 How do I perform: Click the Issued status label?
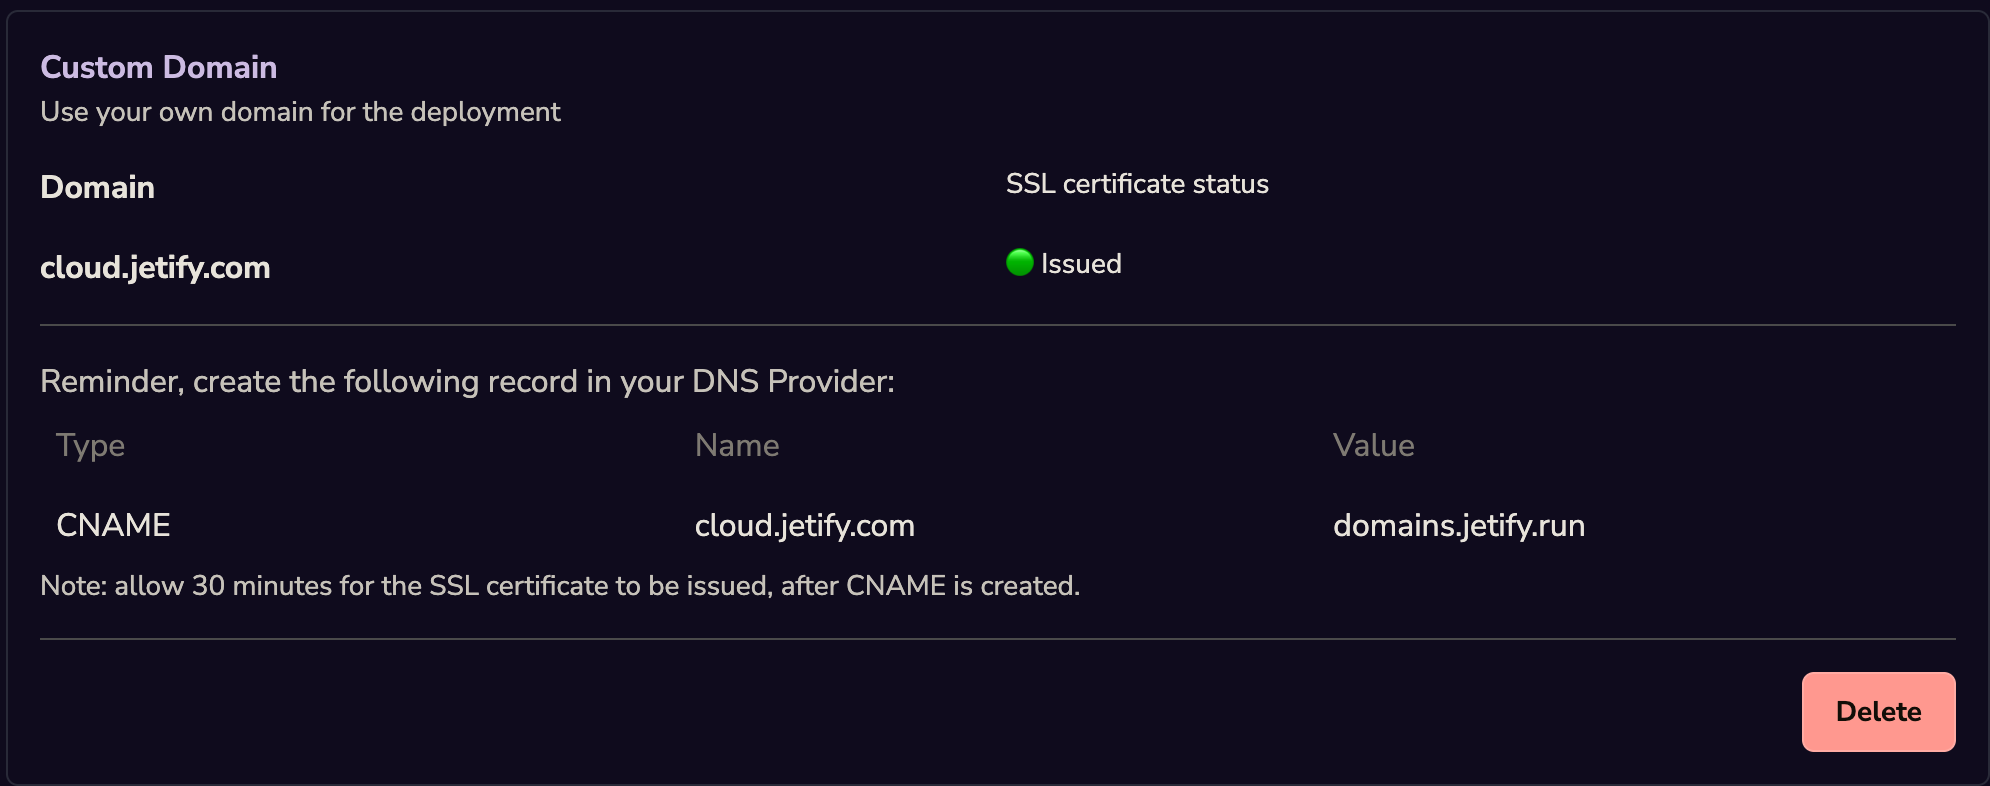pyautogui.click(x=1080, y=263)
